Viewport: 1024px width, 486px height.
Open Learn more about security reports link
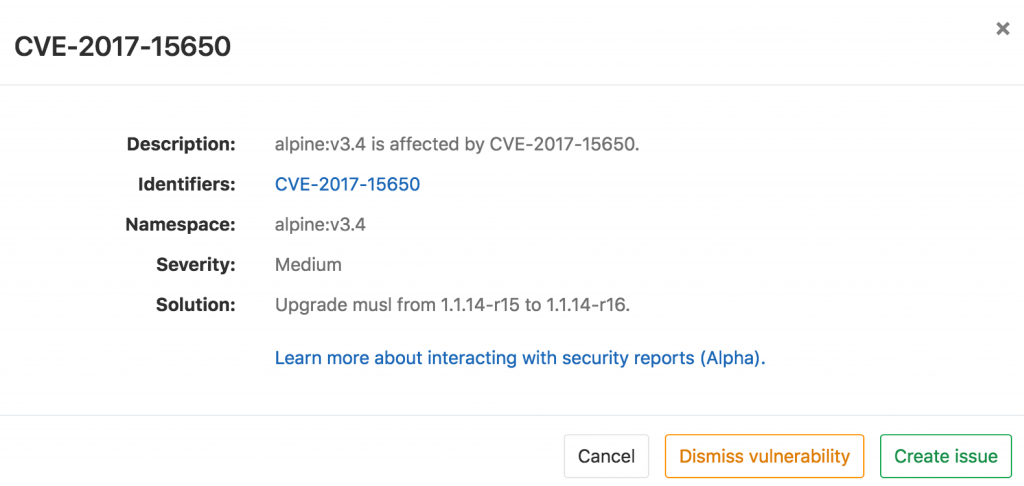(x=520, y=357)
